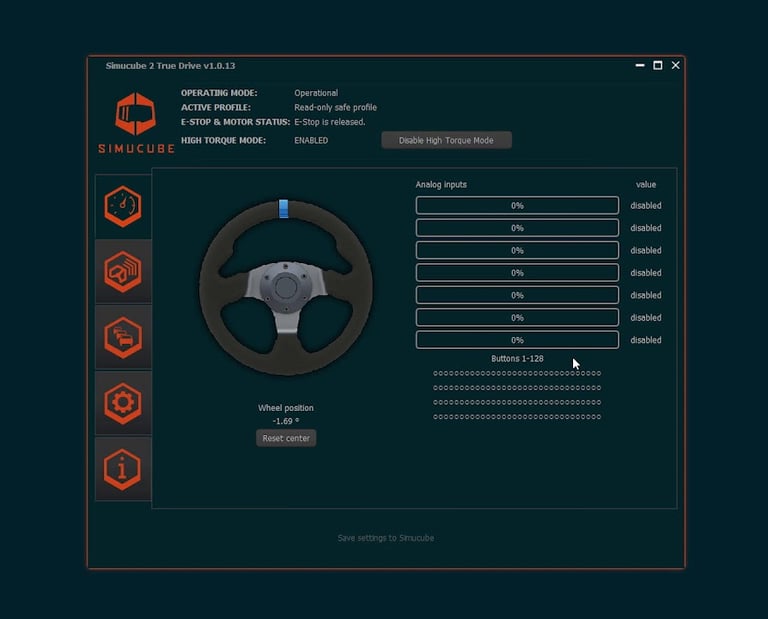Click the steering wheel image
Screen dimensions: 768x619
click(286, 288)
